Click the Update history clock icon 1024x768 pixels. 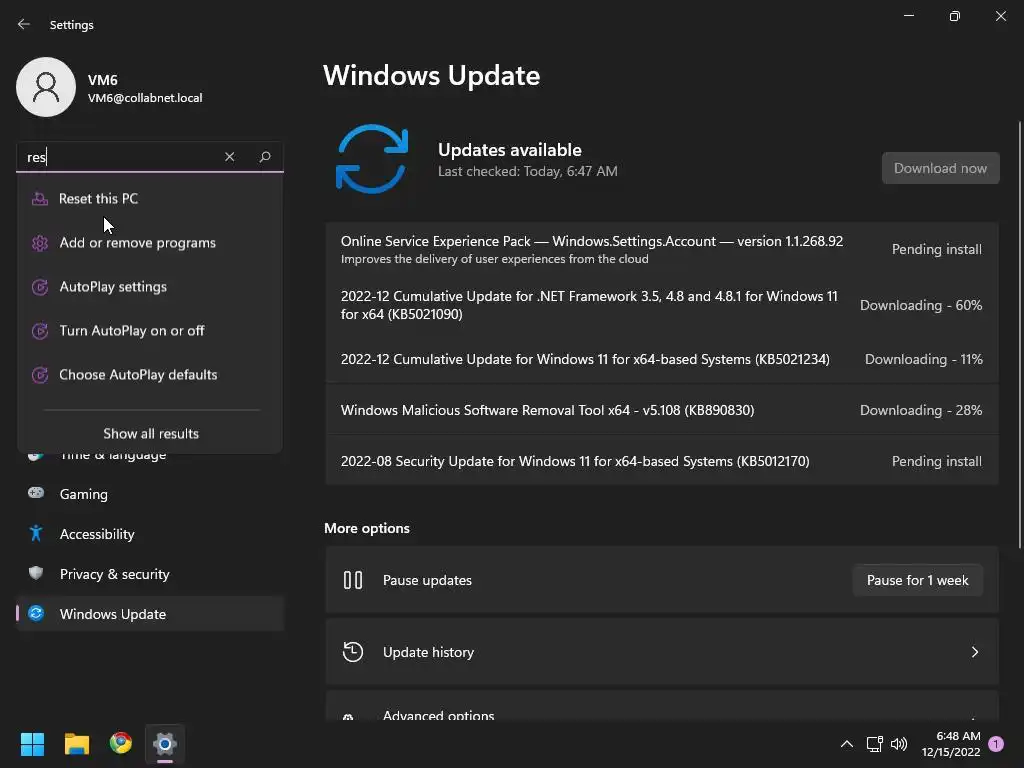[x=353, y=652]
